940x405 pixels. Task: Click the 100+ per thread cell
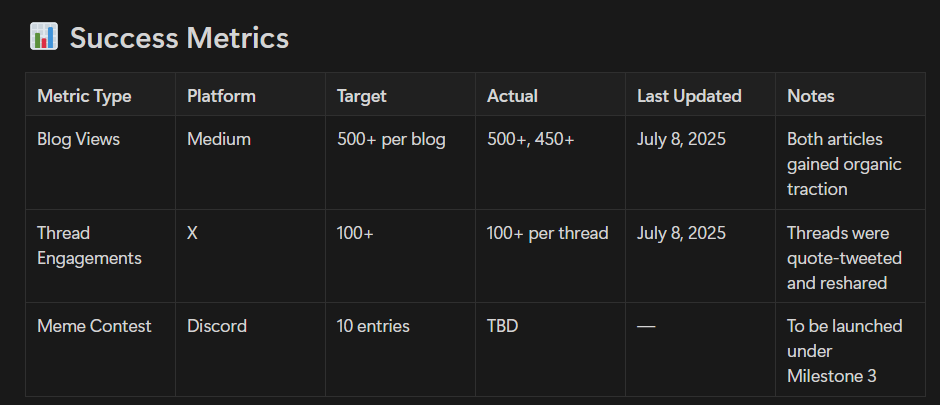[x=550, y=256]
